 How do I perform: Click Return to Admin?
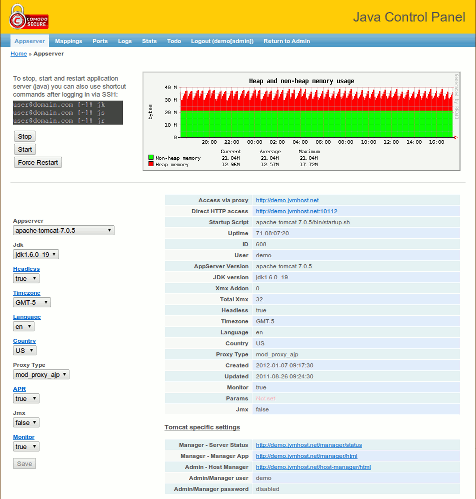pos(287,41)
